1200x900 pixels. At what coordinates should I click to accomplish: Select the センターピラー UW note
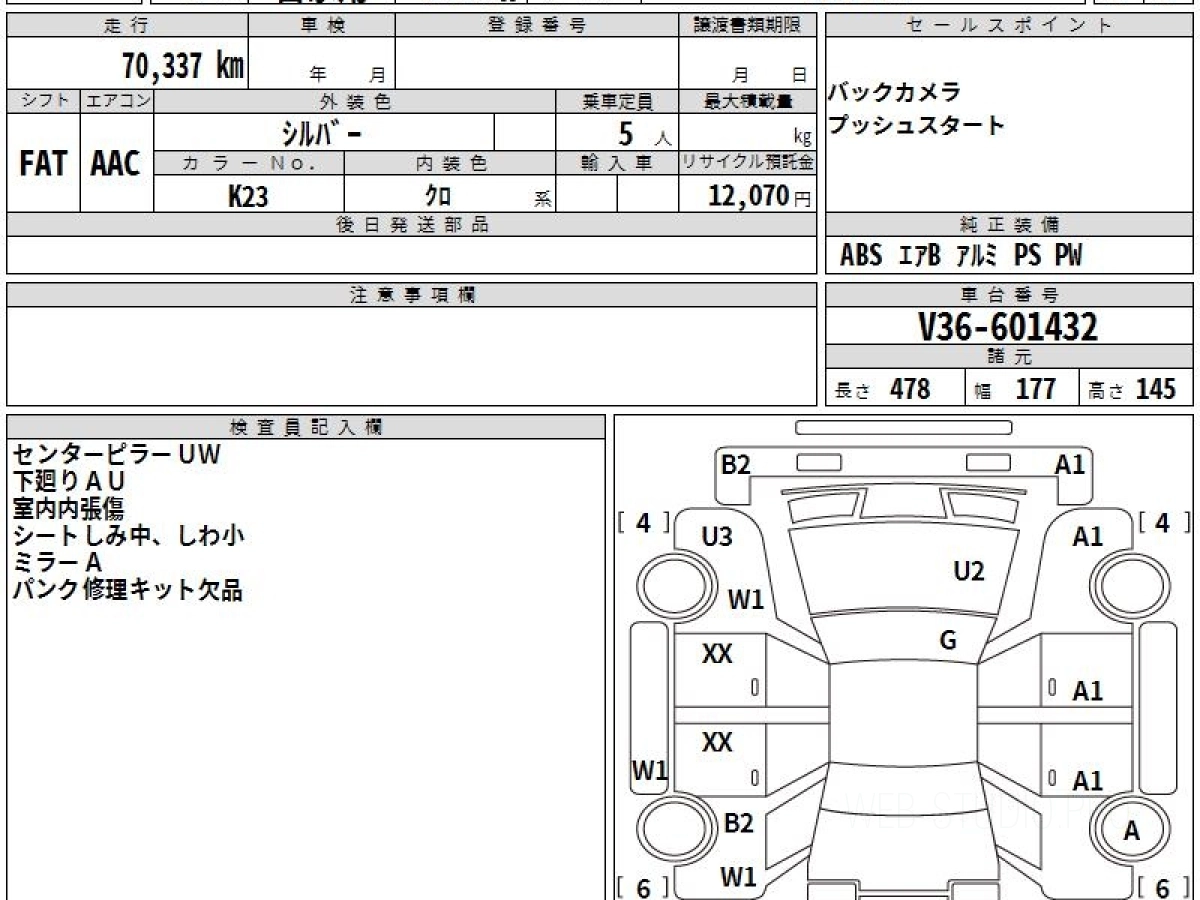(116, 455)
